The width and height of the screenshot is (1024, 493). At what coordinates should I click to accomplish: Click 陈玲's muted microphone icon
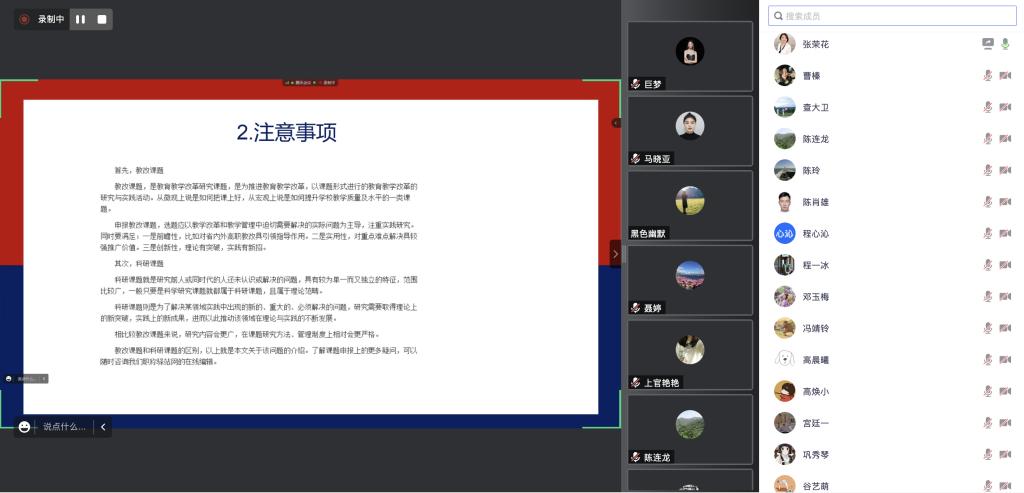(x=988, y=170)
